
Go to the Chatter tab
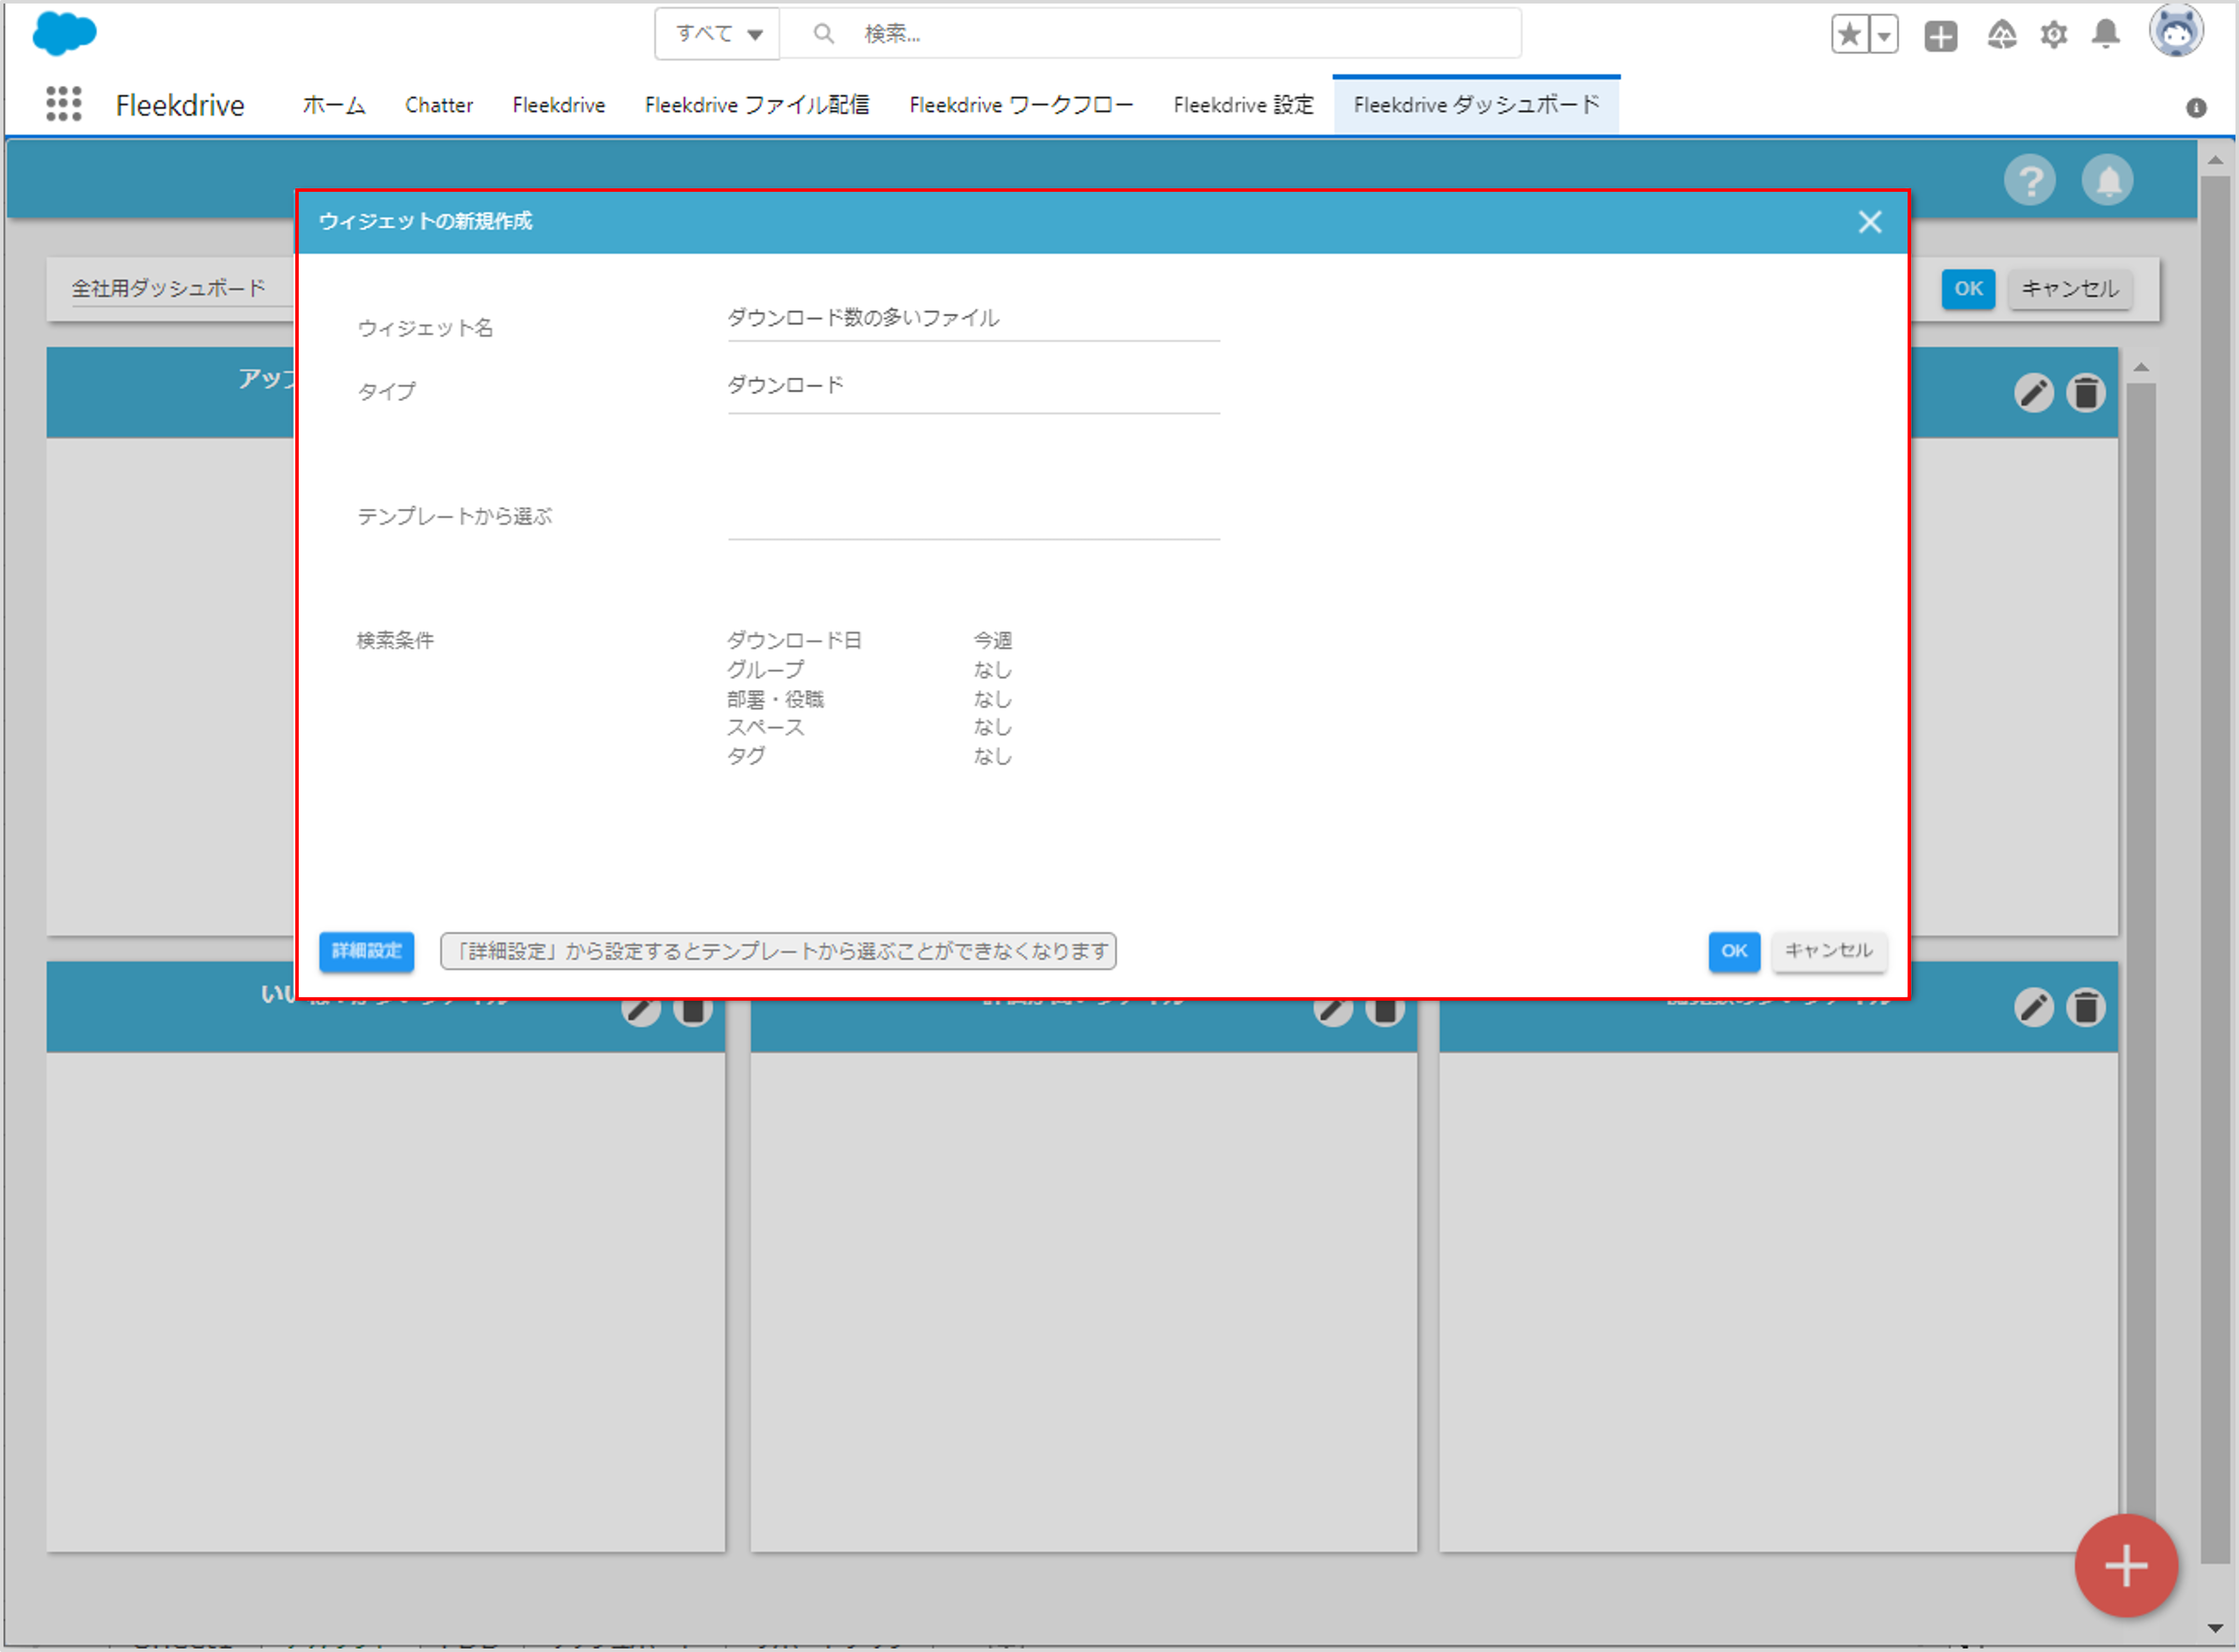[438, 105]
